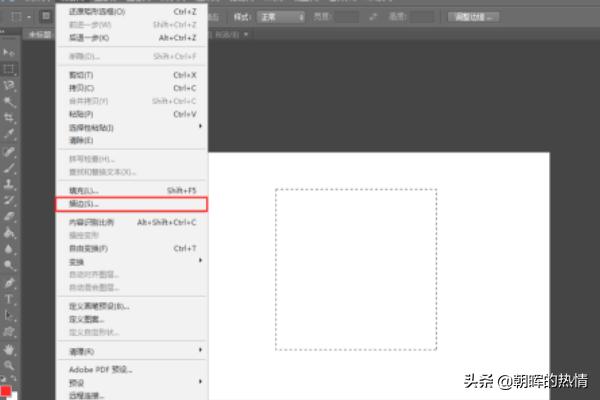Choose 自由变换 Ctrl+T menu item
This screenshot has height=400, width=600.
(x=132, y=249)
